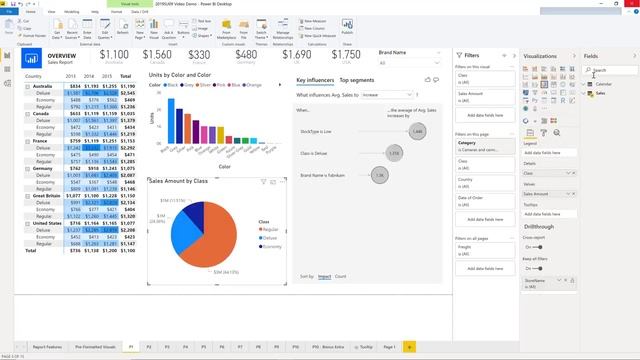Collapse the Germany row in matrix
Viewport: 640px width, 360px height.
tap(27, 169)
